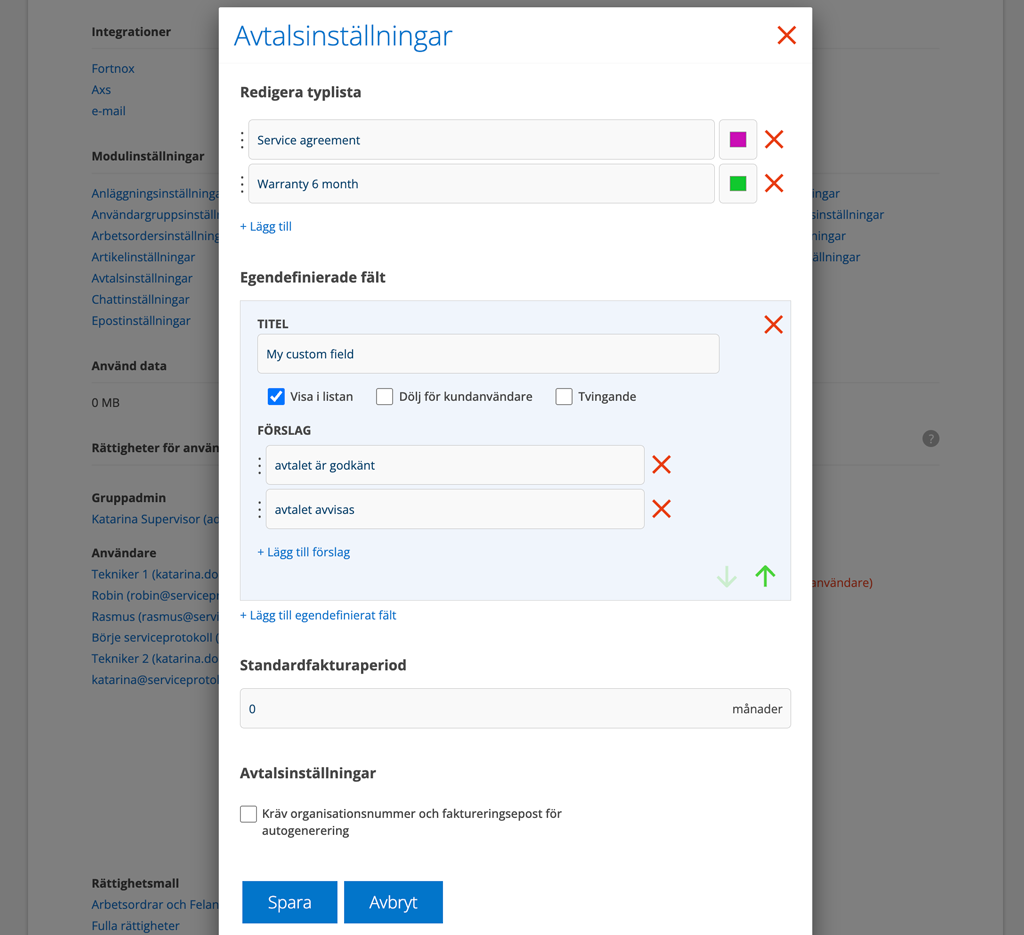Open Fulla rättigheter rights template

pos(135,926)
